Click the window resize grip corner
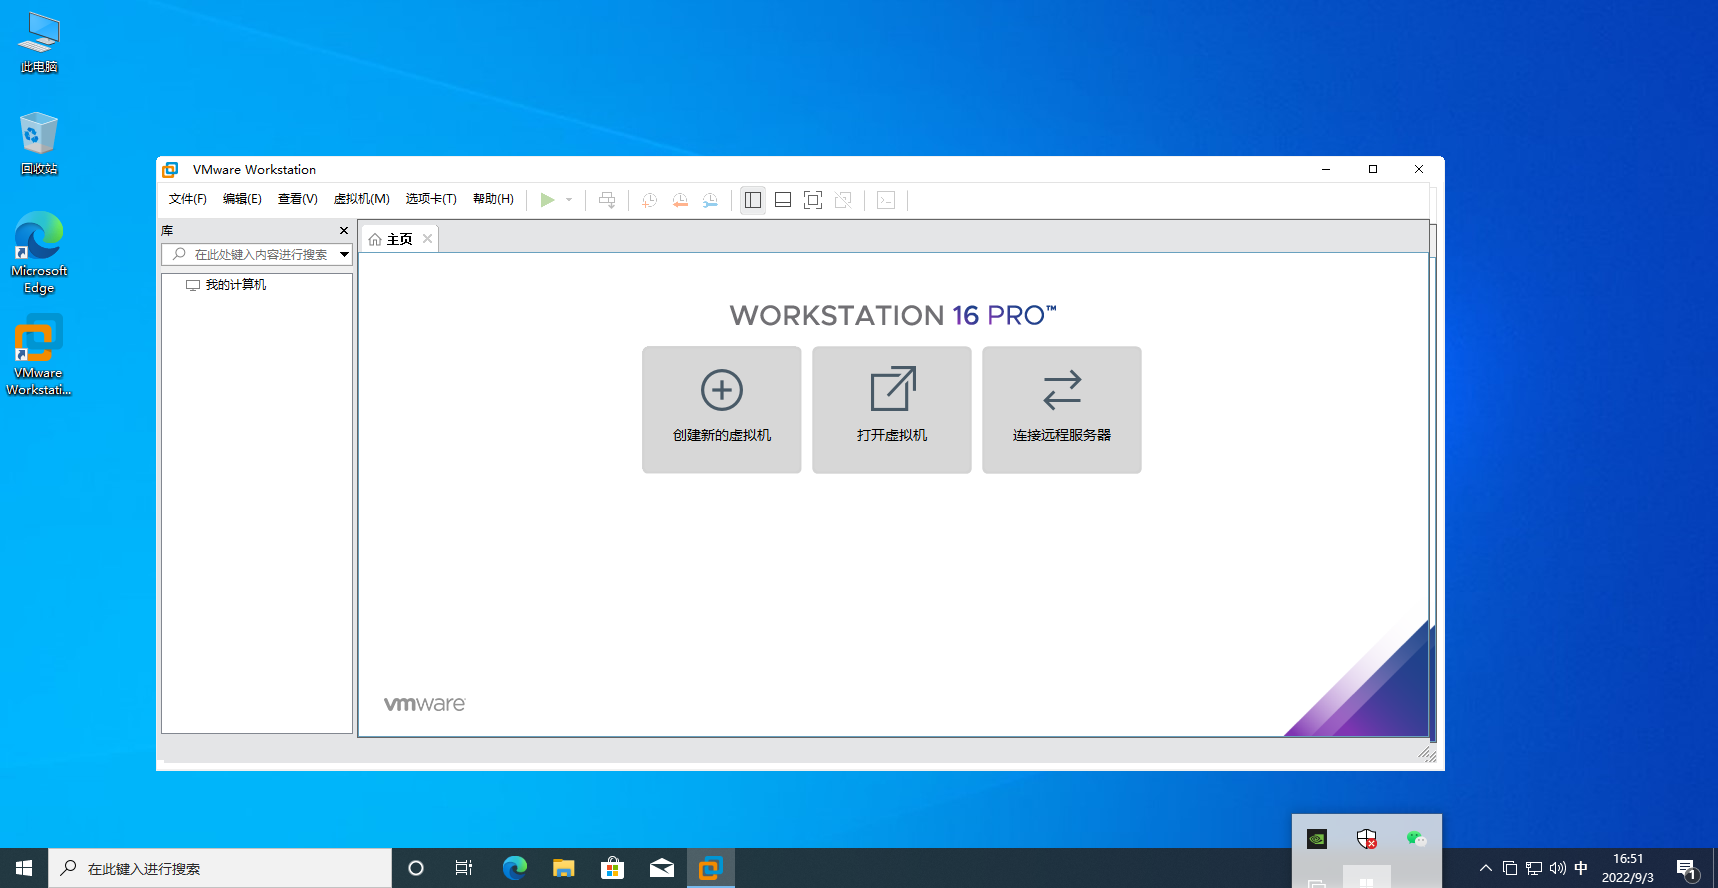The height and width of the screenshot is (888, 1718). [1428, 754]
